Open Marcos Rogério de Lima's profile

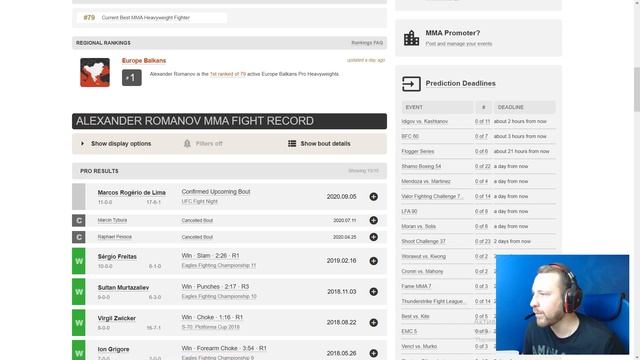coord(131,193)
